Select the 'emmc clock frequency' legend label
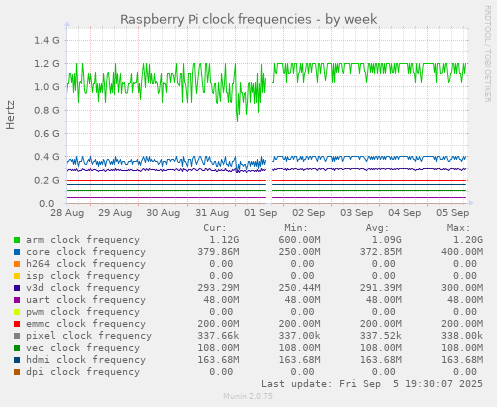Image resolution: width=497 pixels, height=407 pixels. [x=86, y=324]
